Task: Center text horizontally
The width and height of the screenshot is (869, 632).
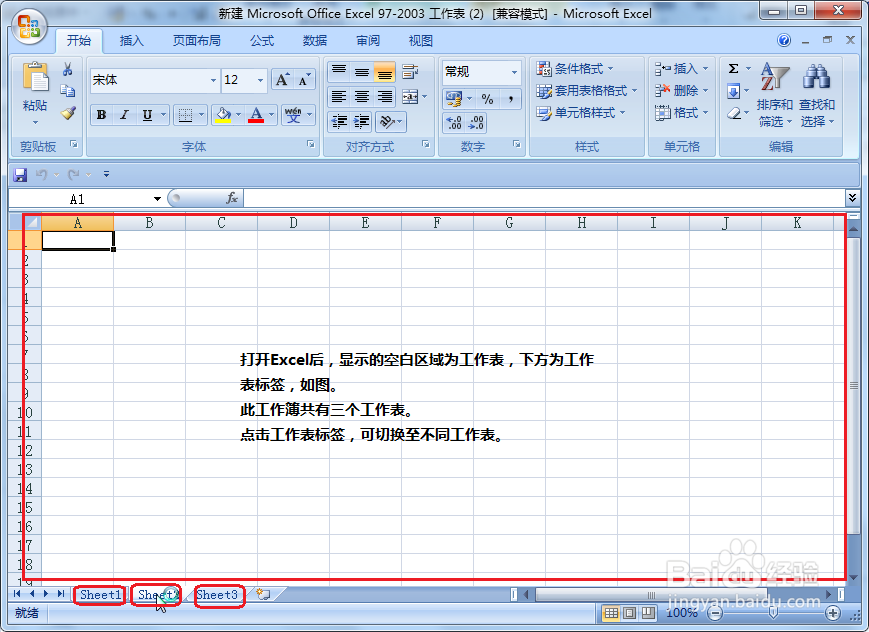Action: pos(361,96)
